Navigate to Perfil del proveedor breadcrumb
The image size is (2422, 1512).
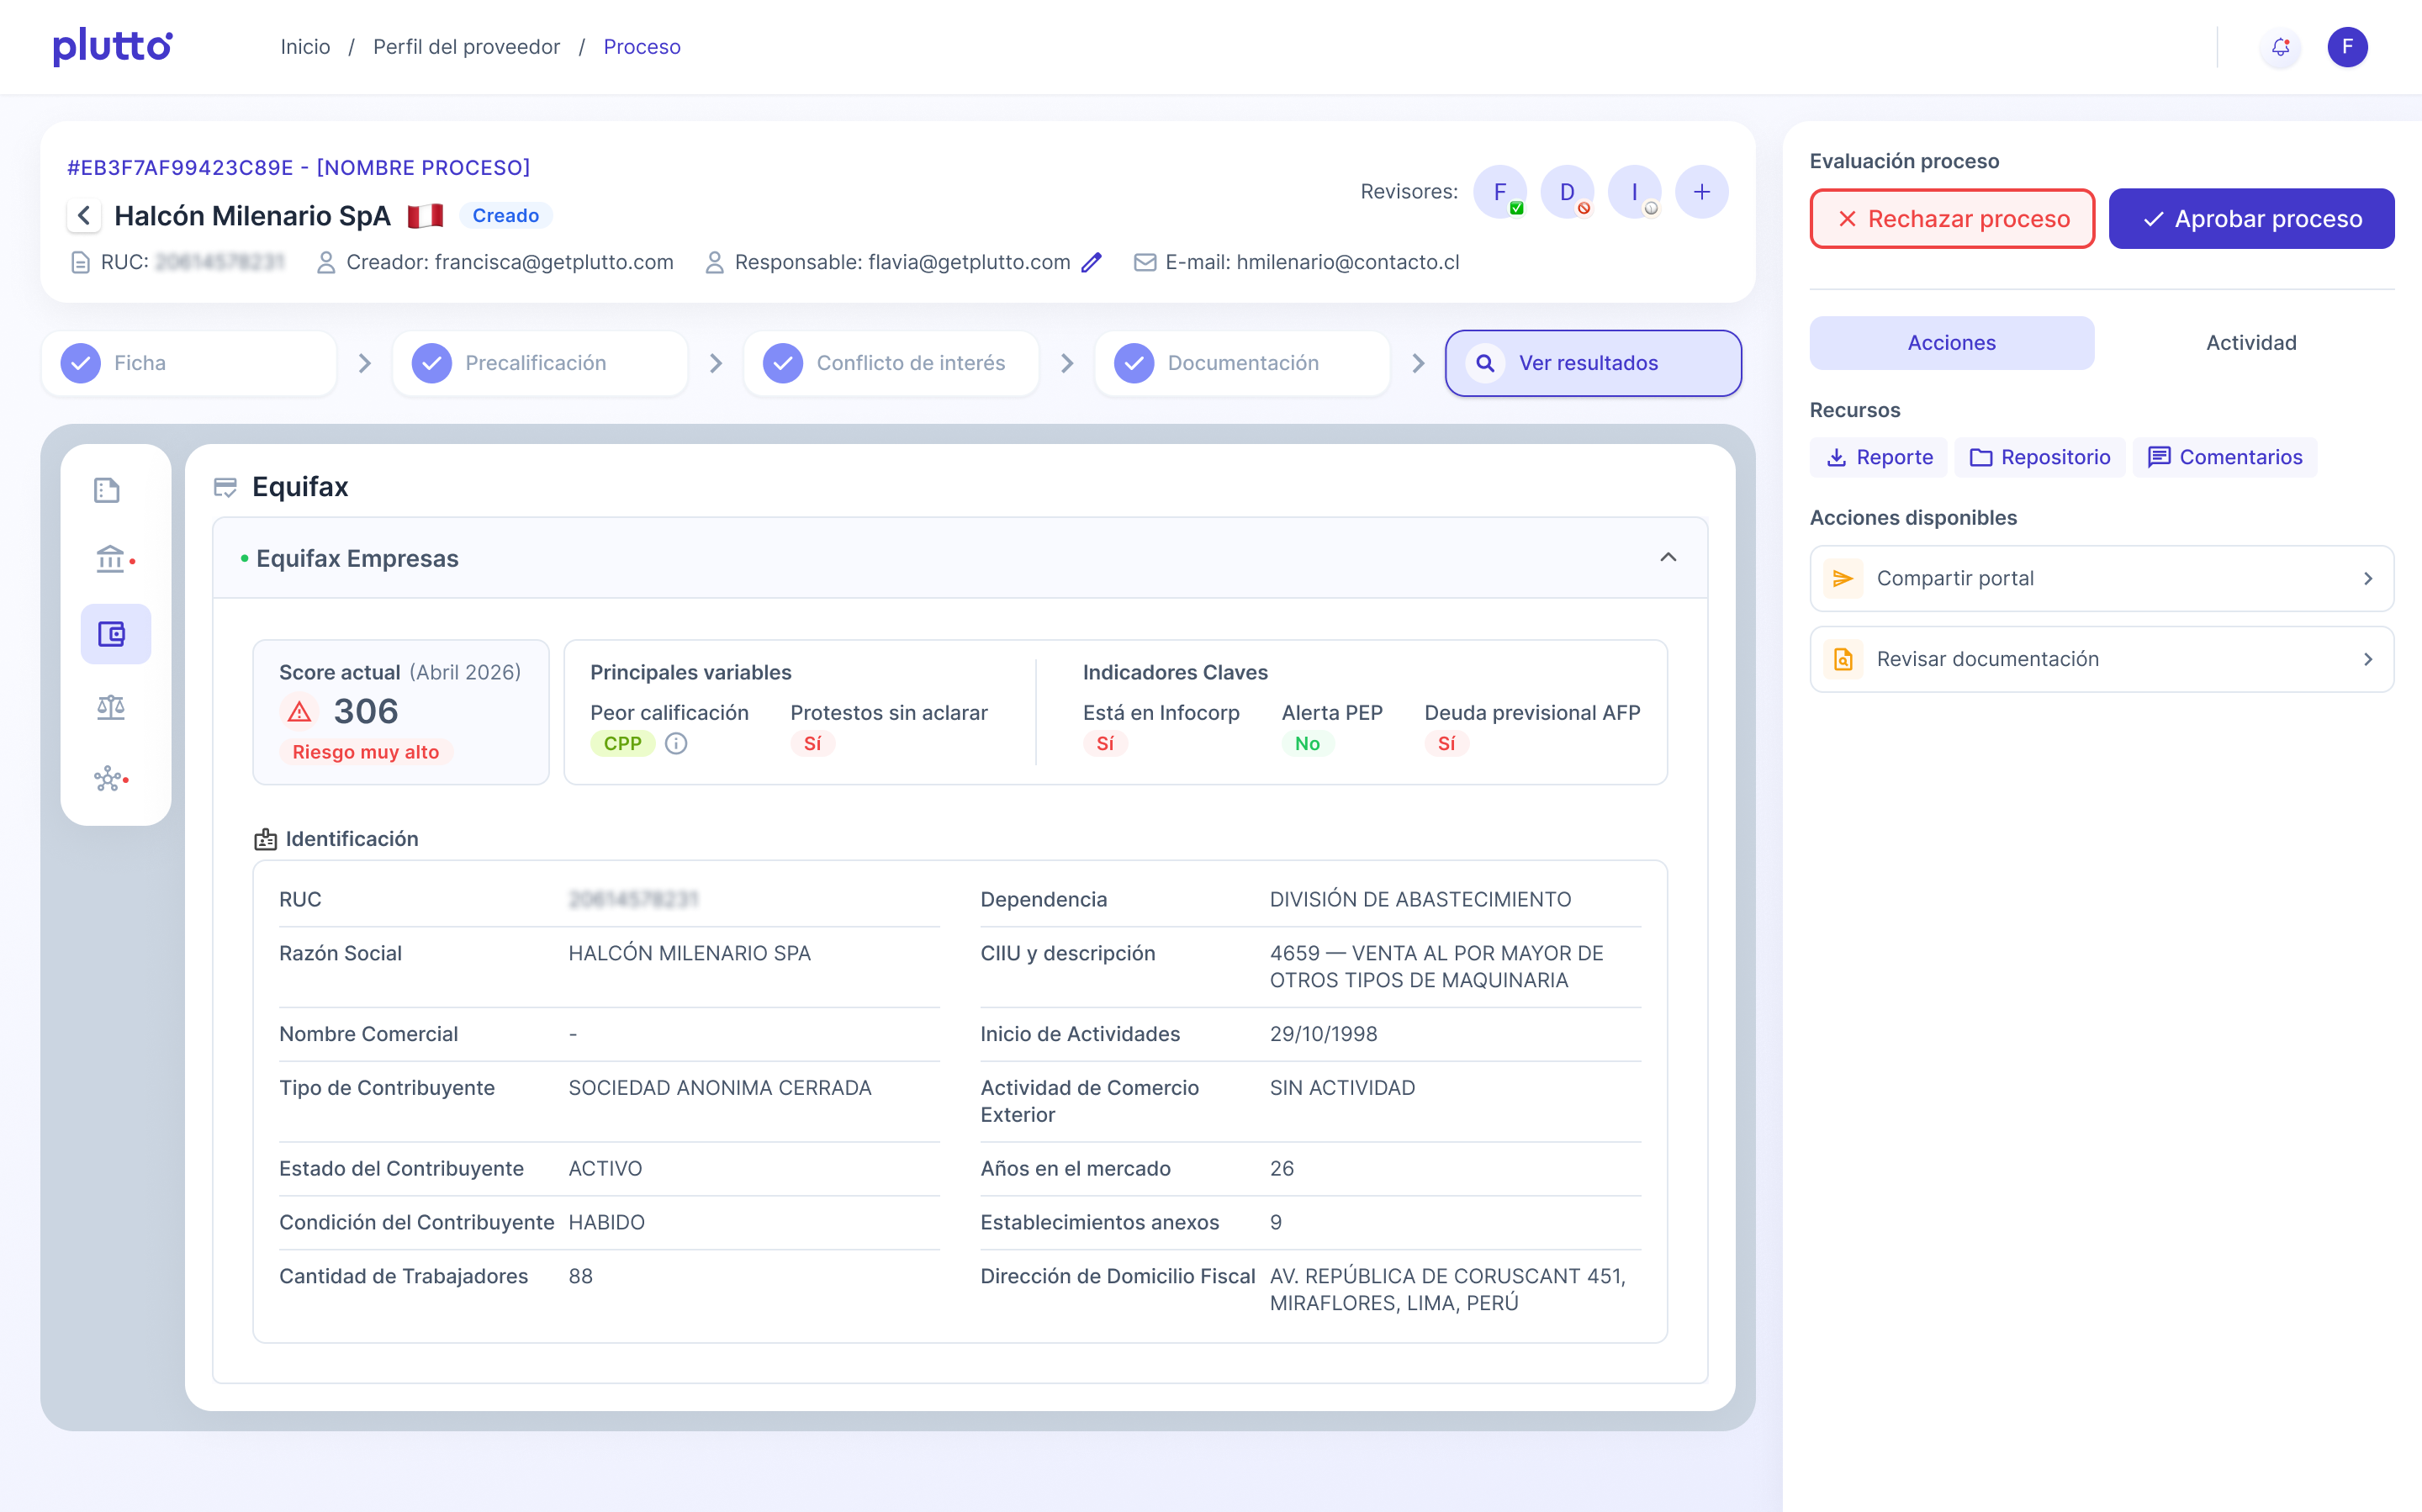[x=466, y=47]
